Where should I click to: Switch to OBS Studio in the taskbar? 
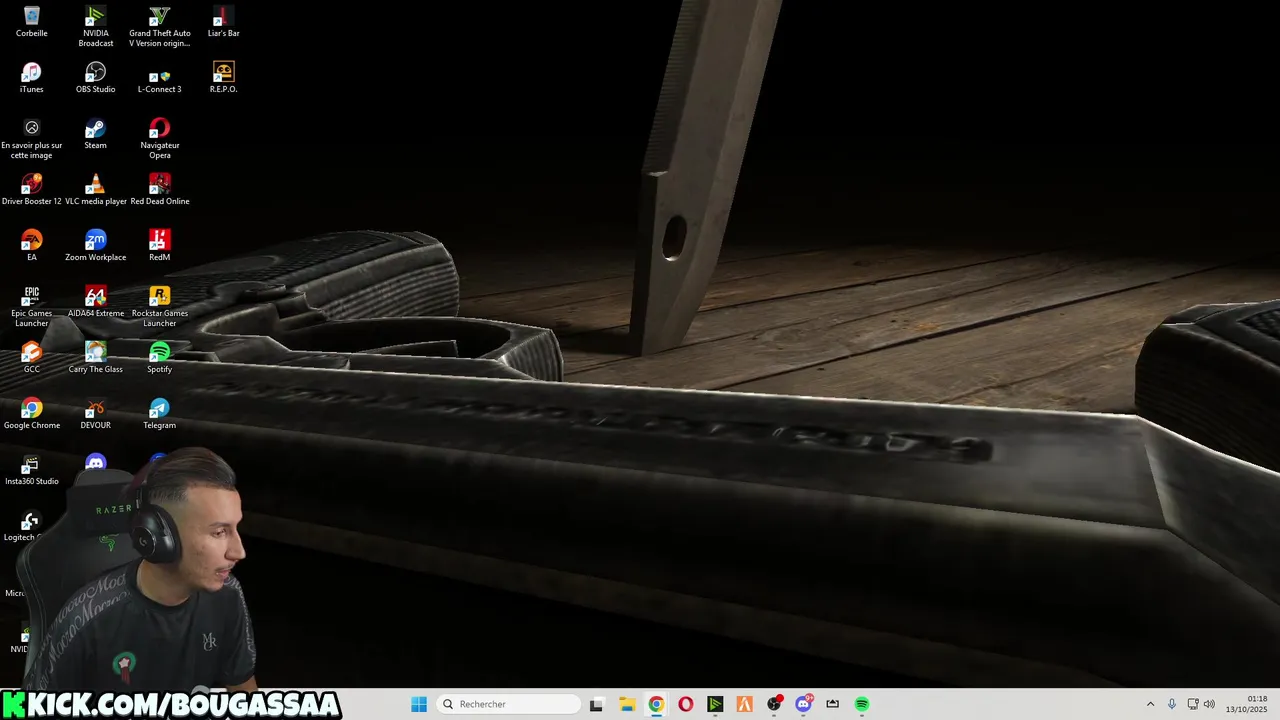[x=774, y=704]
